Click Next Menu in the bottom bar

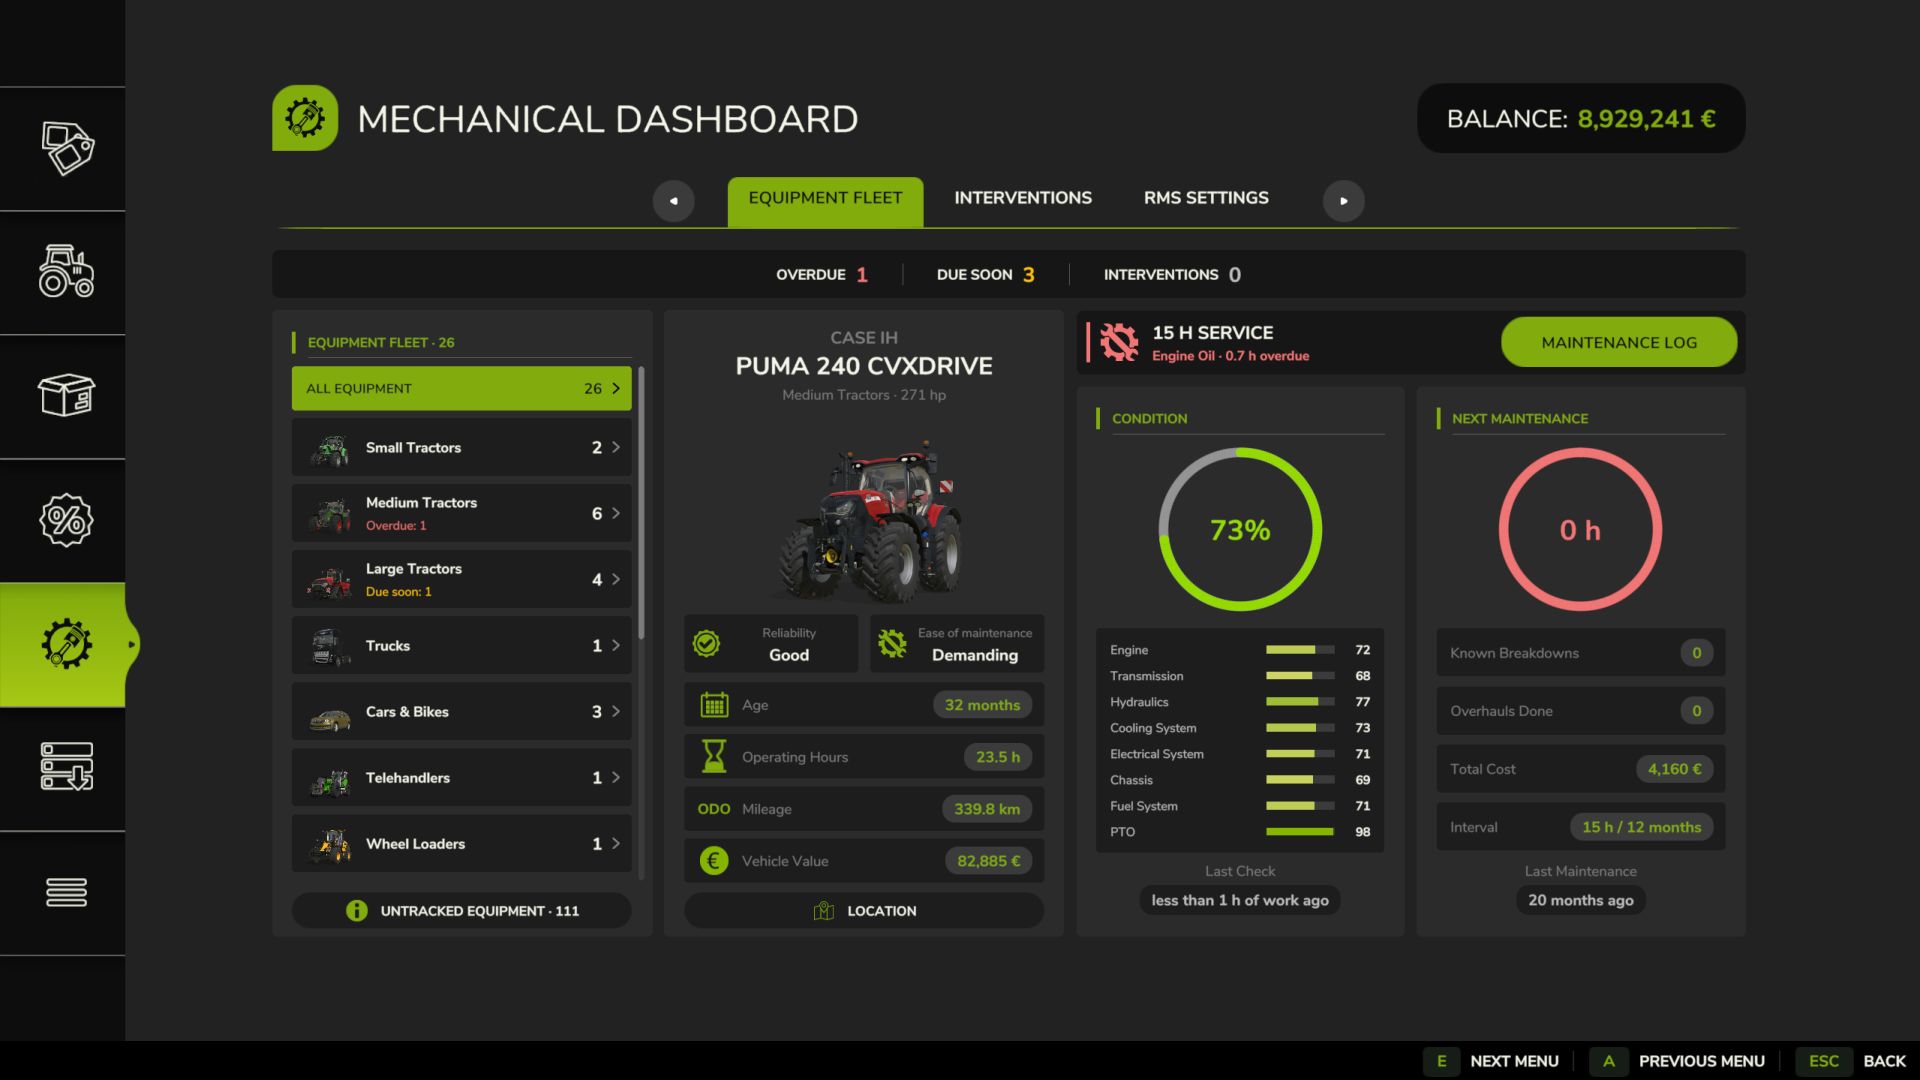point(1491,1061)
